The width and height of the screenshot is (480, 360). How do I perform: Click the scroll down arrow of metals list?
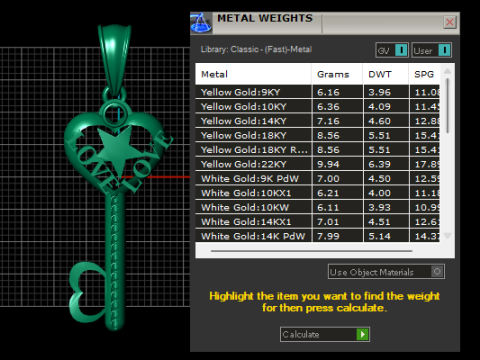pos(447,236)
